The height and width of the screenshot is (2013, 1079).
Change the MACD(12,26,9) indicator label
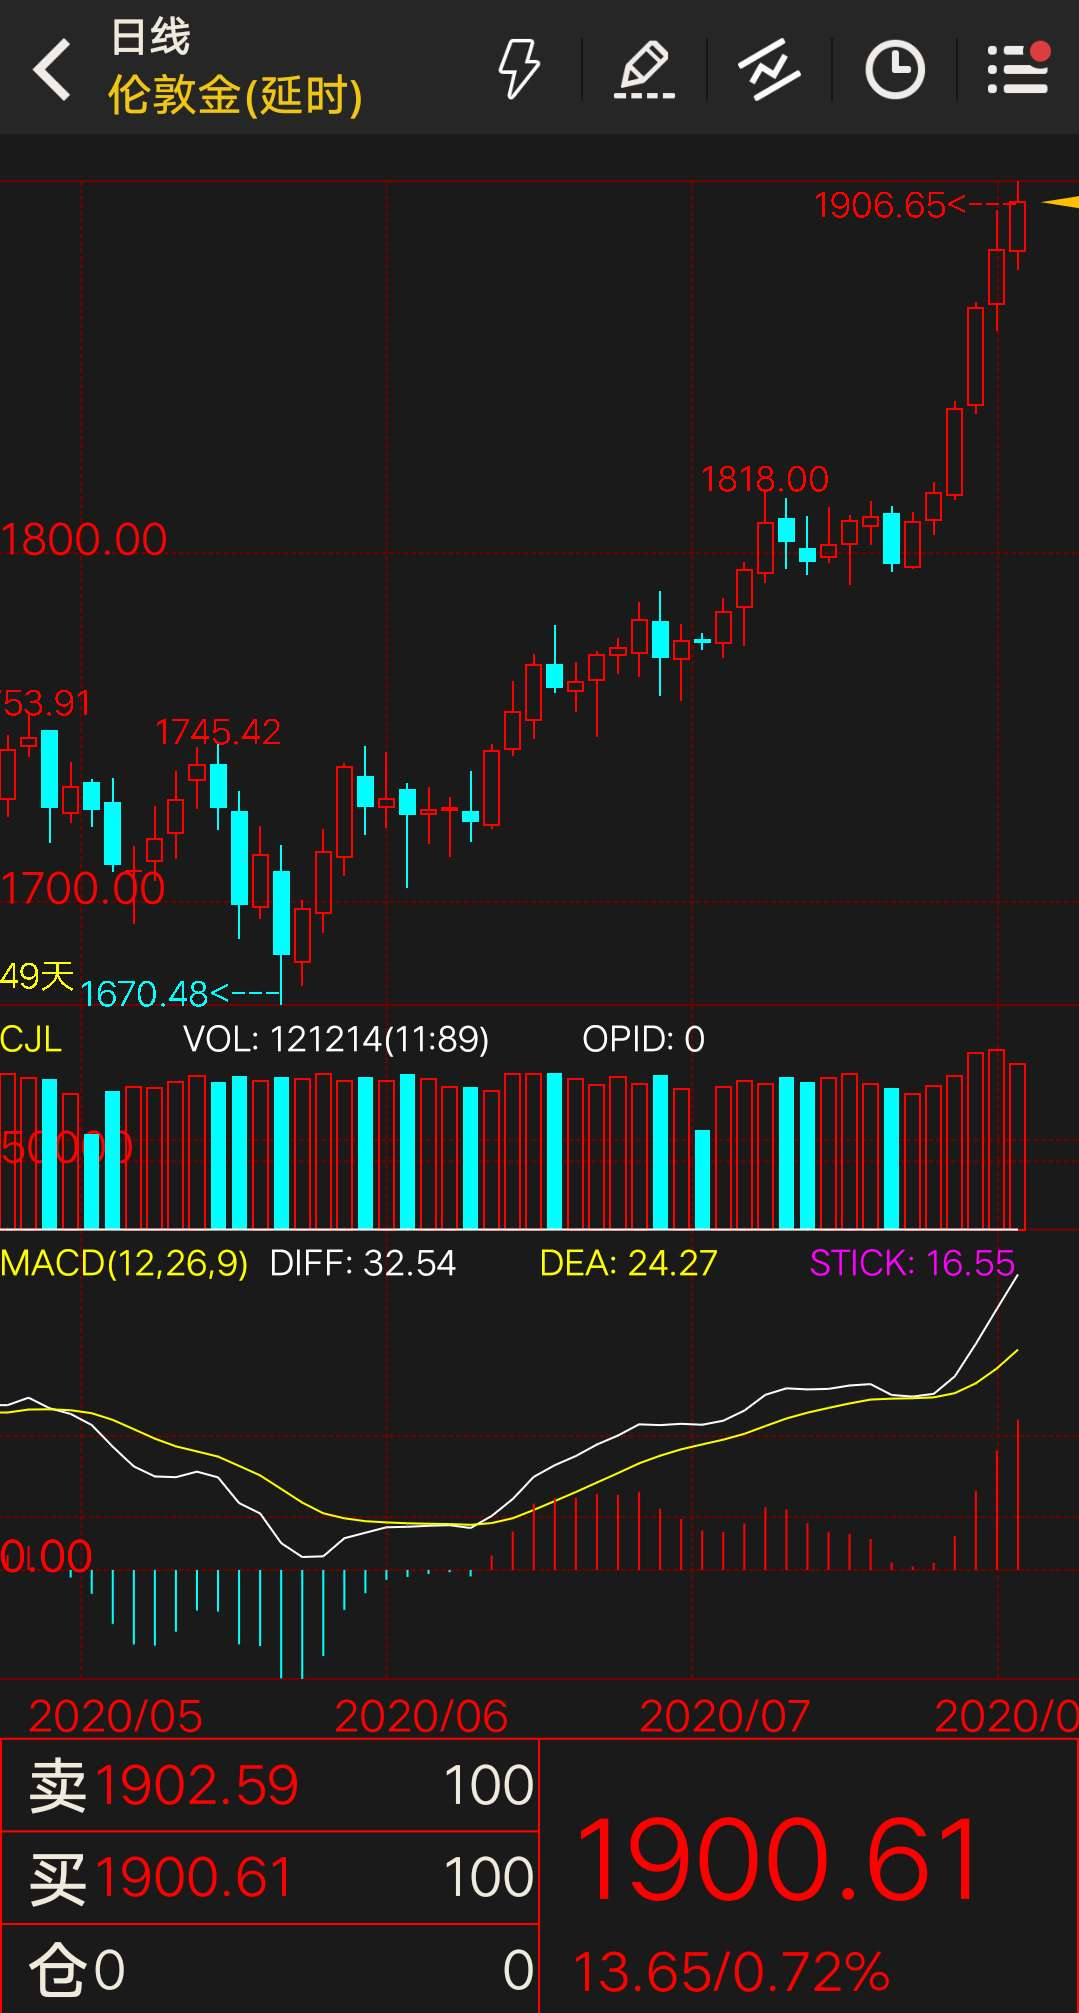point(124,1263)
